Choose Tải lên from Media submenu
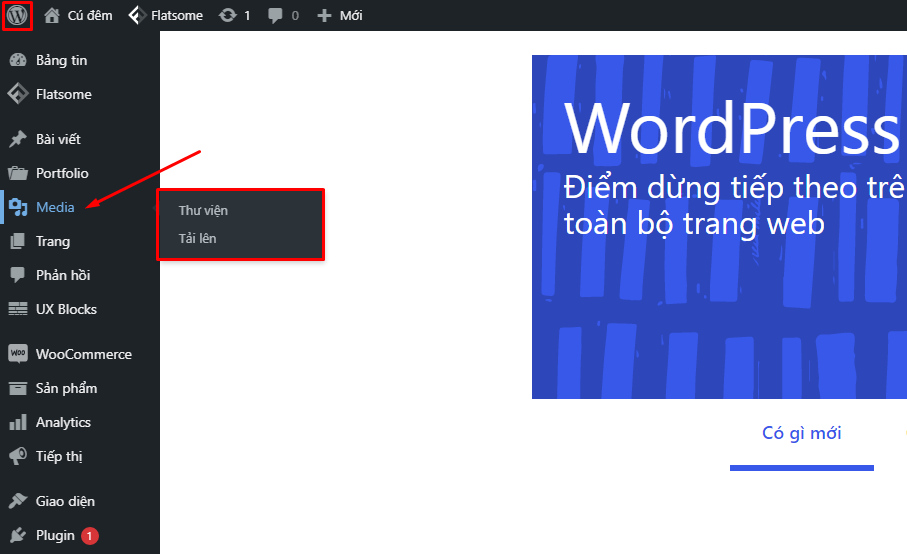 (197, 238)
